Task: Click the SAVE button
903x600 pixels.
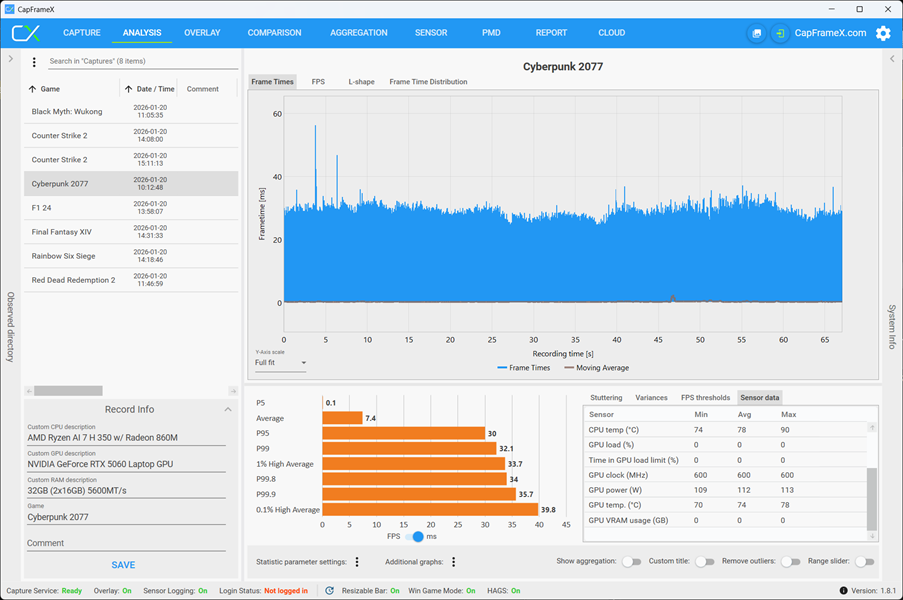Action: 123,565
